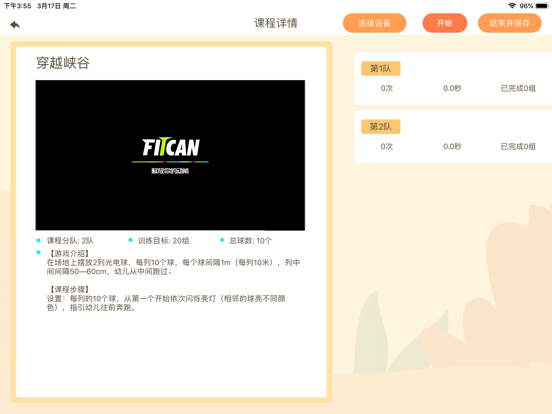Image resolution: width=552 pixels, height=414 pixels.
Task: Start the course with 开始 button
Action: pos(445,23)
